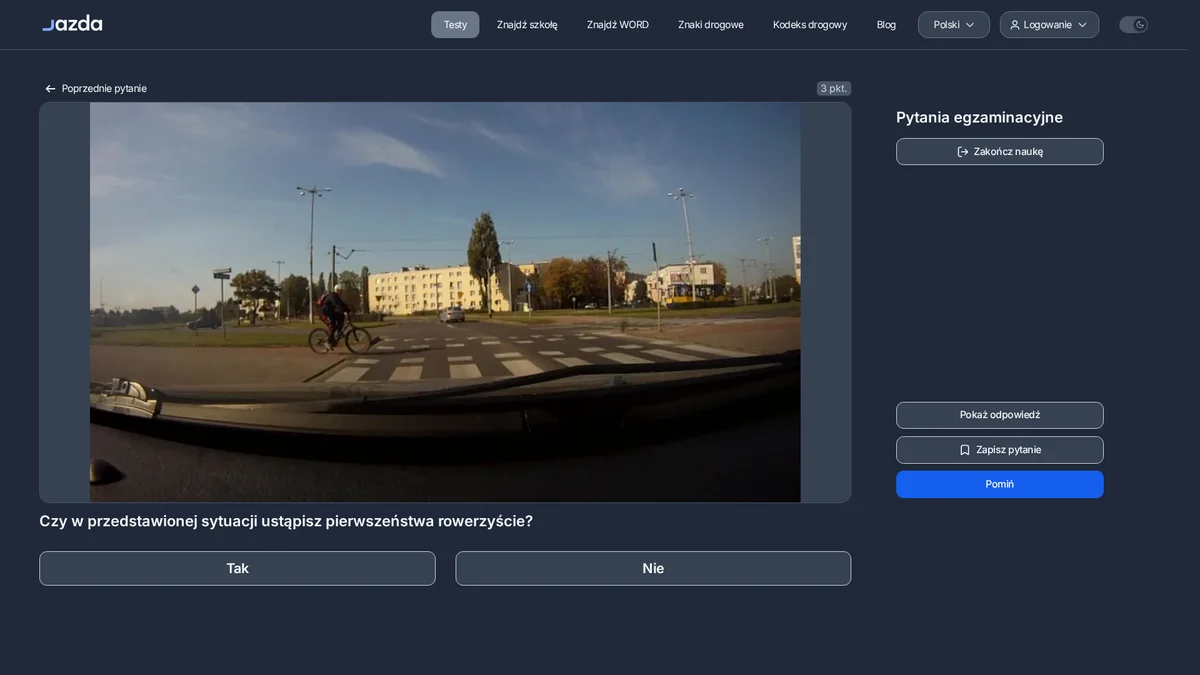1200x675 pixels.
Task: Answer Nie to the question
Action: [653, 568]
